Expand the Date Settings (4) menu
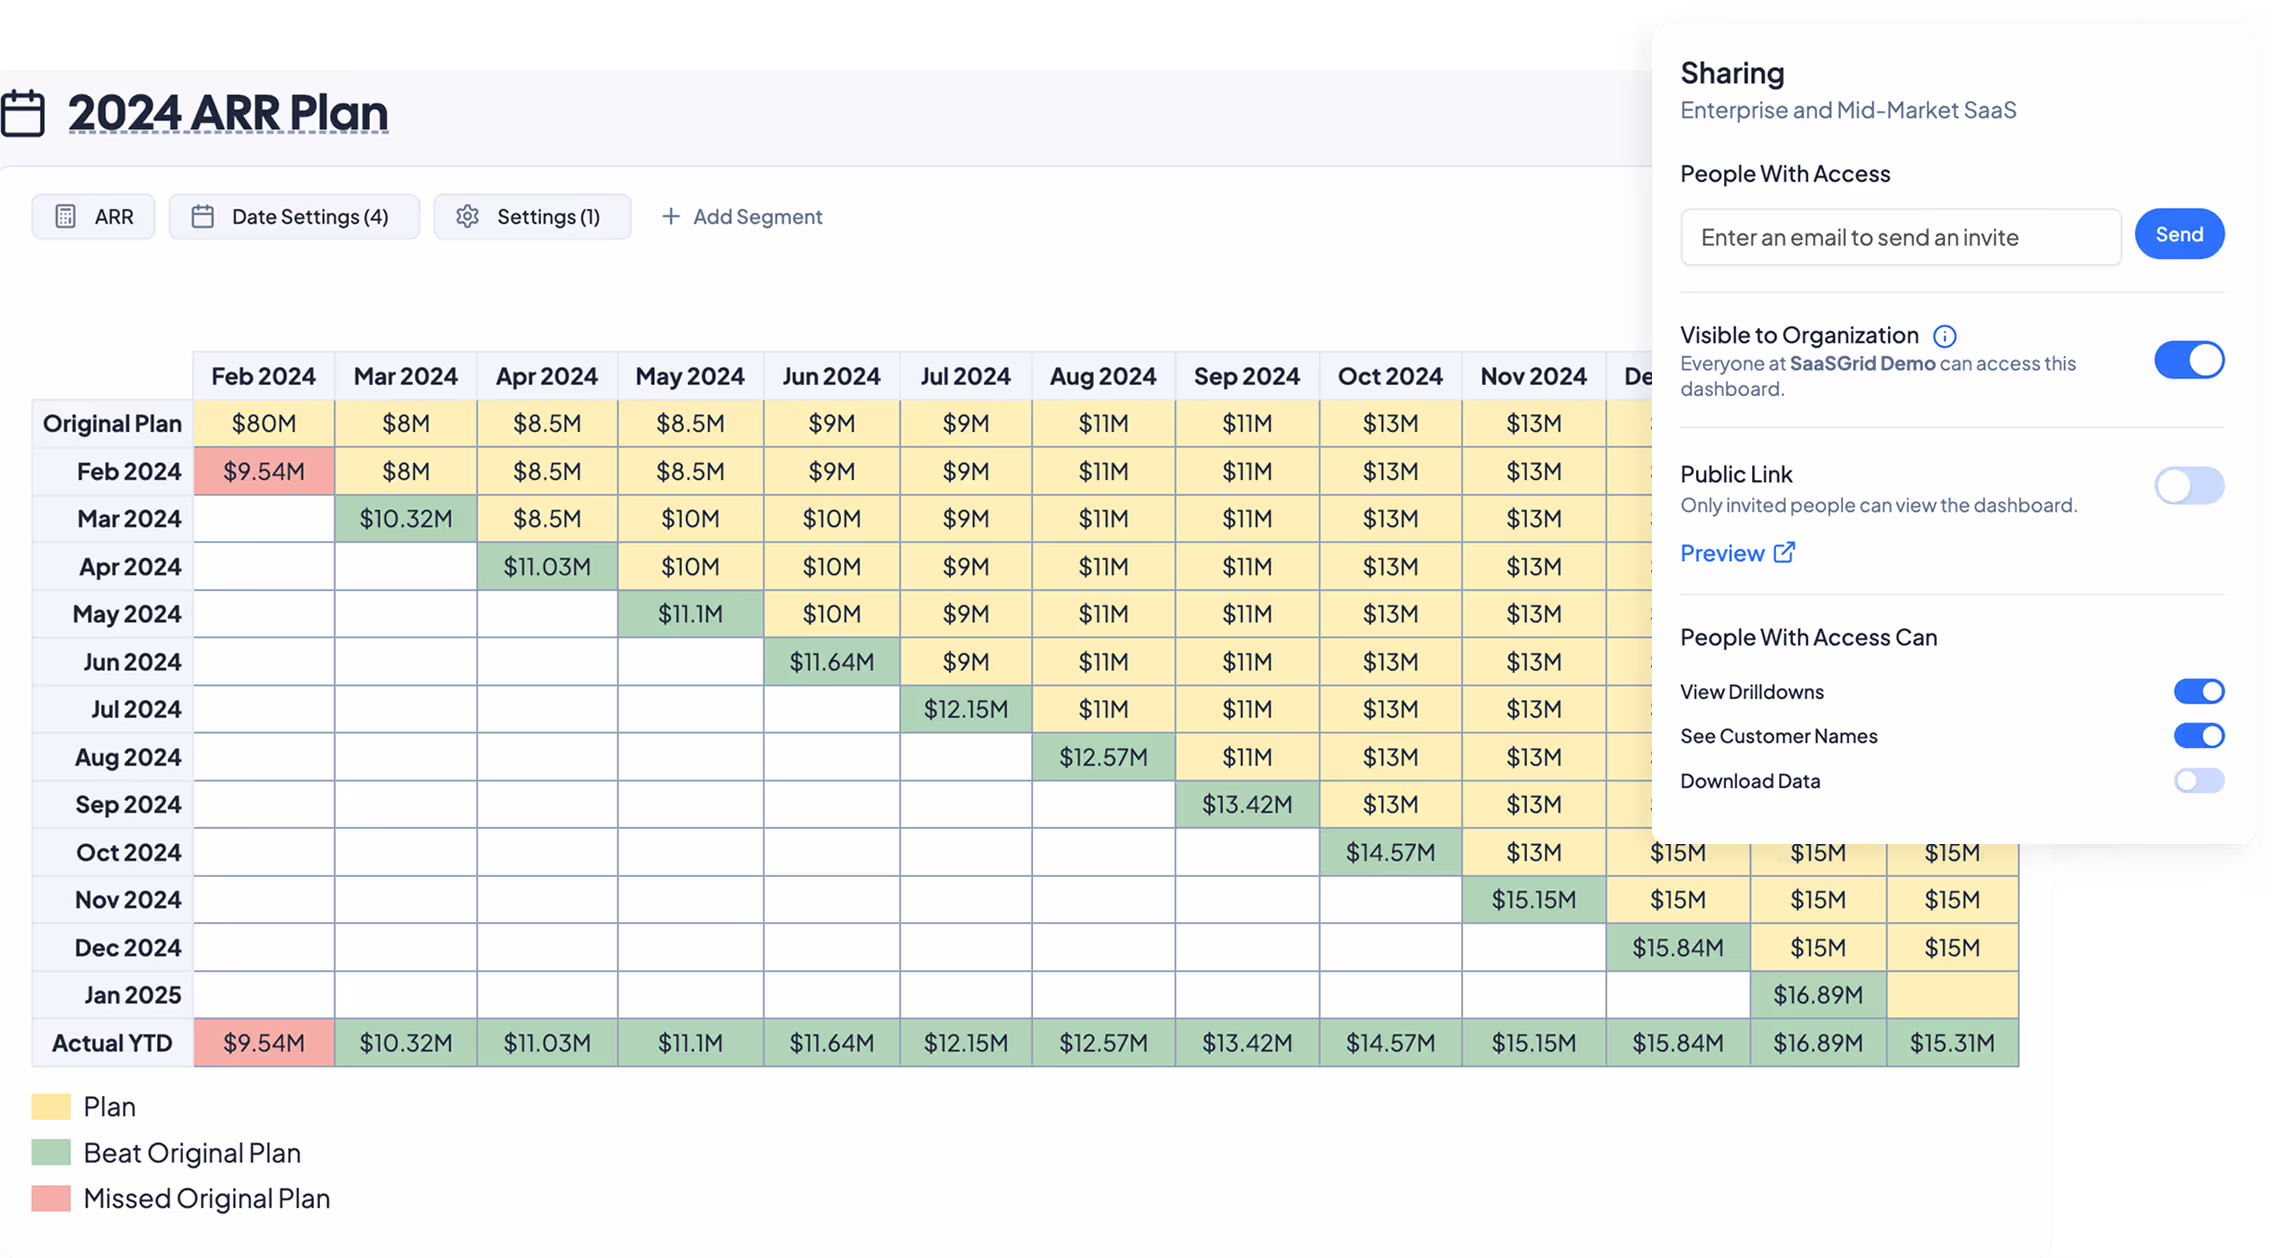The height and width of the screenshot is (1258, 2280). [294, 216]
